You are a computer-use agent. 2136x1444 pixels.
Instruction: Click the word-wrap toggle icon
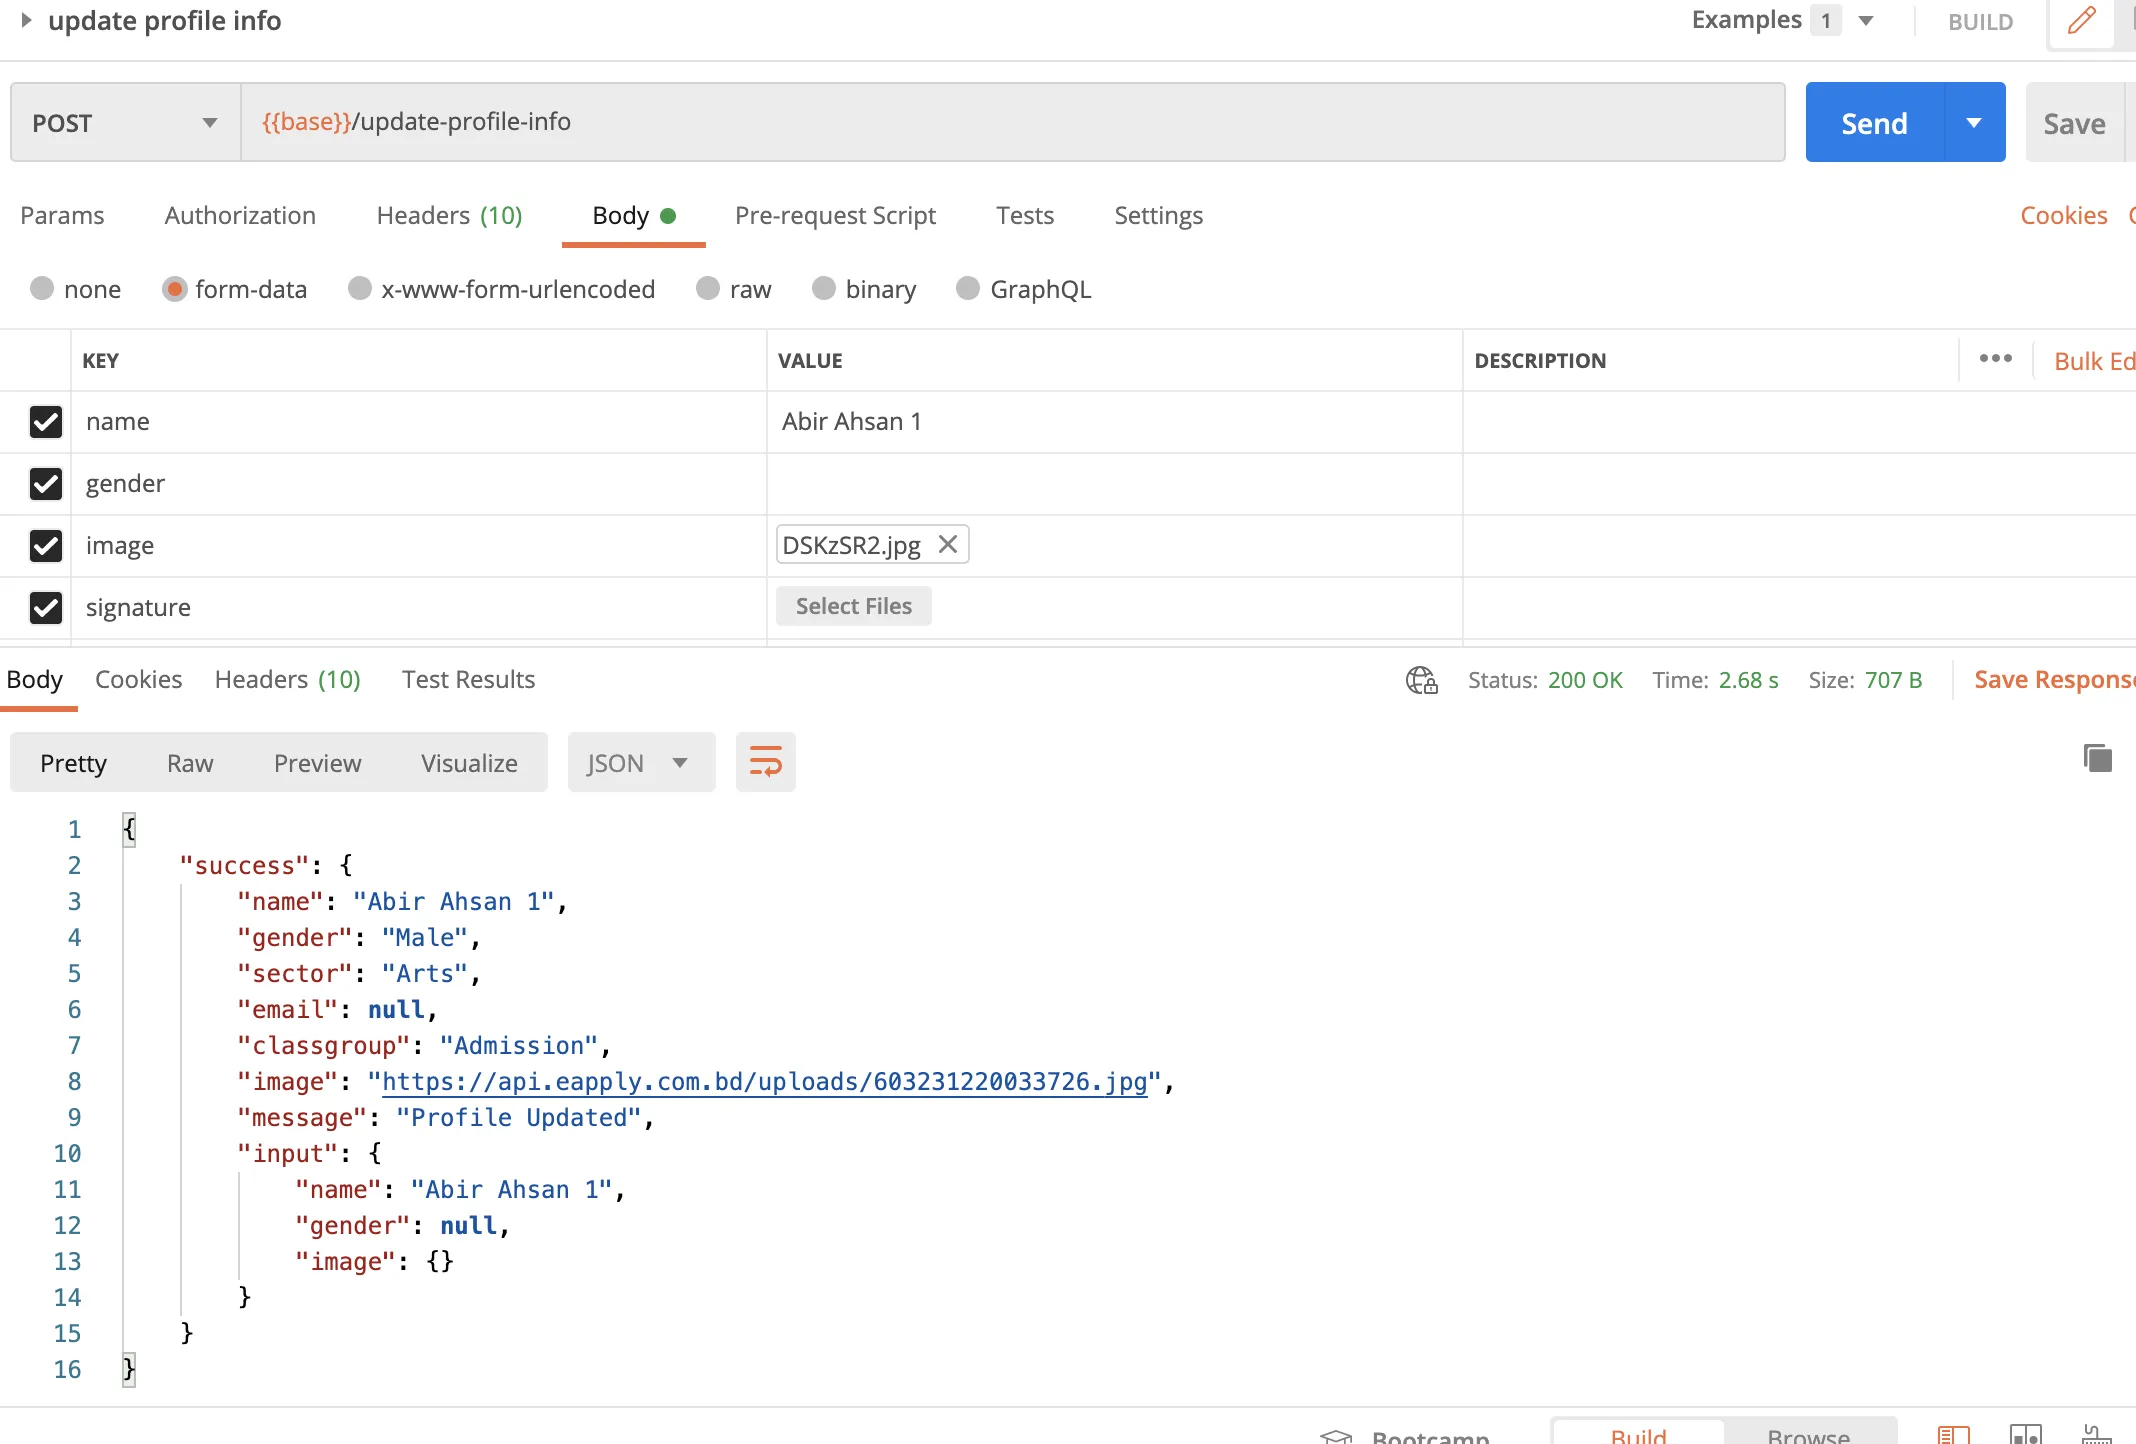click(x=765, y=763)
